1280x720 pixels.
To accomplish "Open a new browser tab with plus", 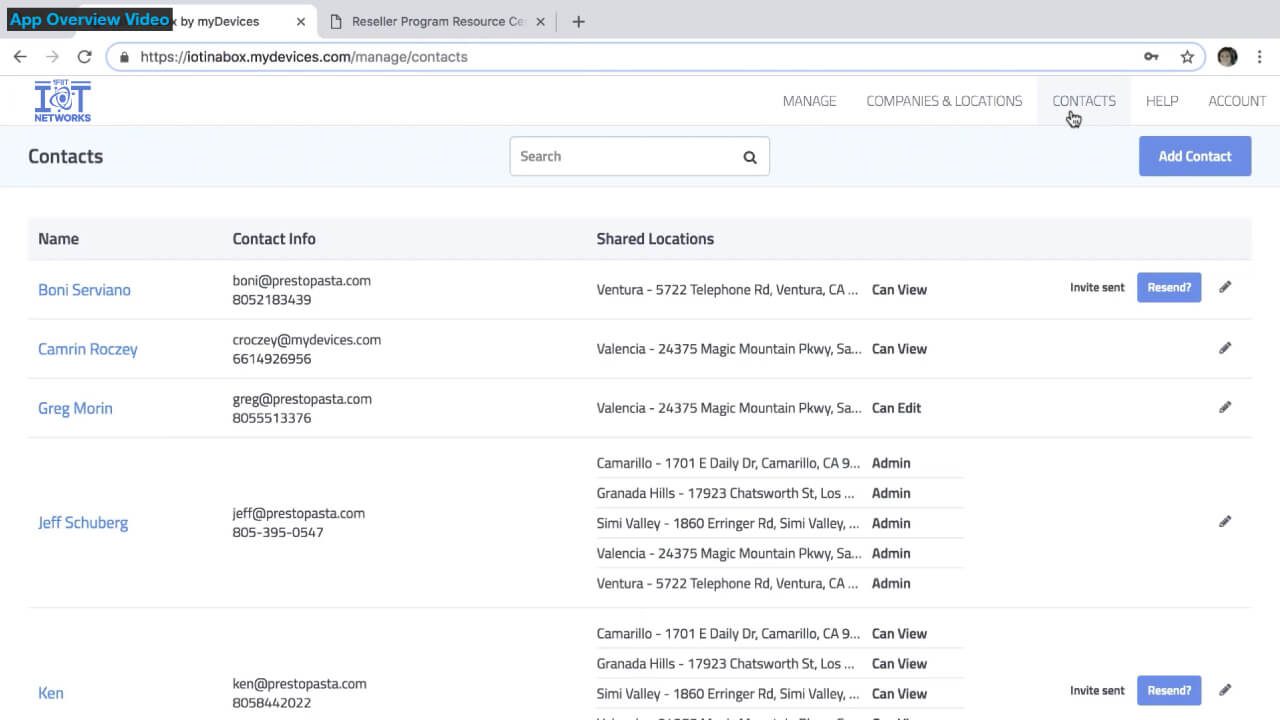I will pyautogui.click(x=578, y=21).
